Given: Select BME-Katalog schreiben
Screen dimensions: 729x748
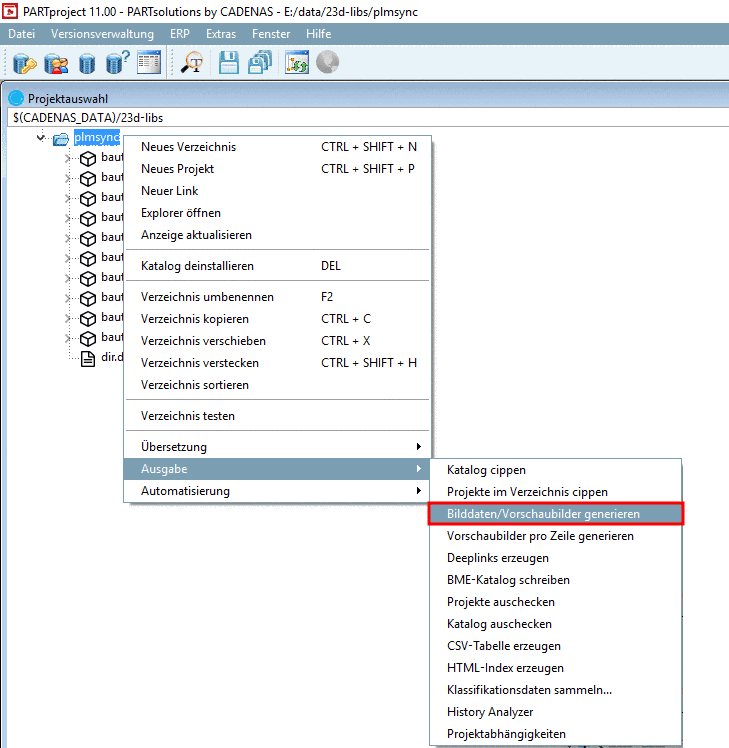Looking at the screenshot, I should [x=556, y=580].
